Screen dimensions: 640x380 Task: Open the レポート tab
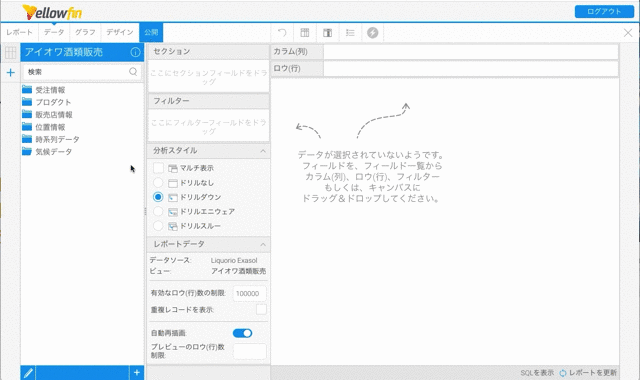(x=19, y=32)
